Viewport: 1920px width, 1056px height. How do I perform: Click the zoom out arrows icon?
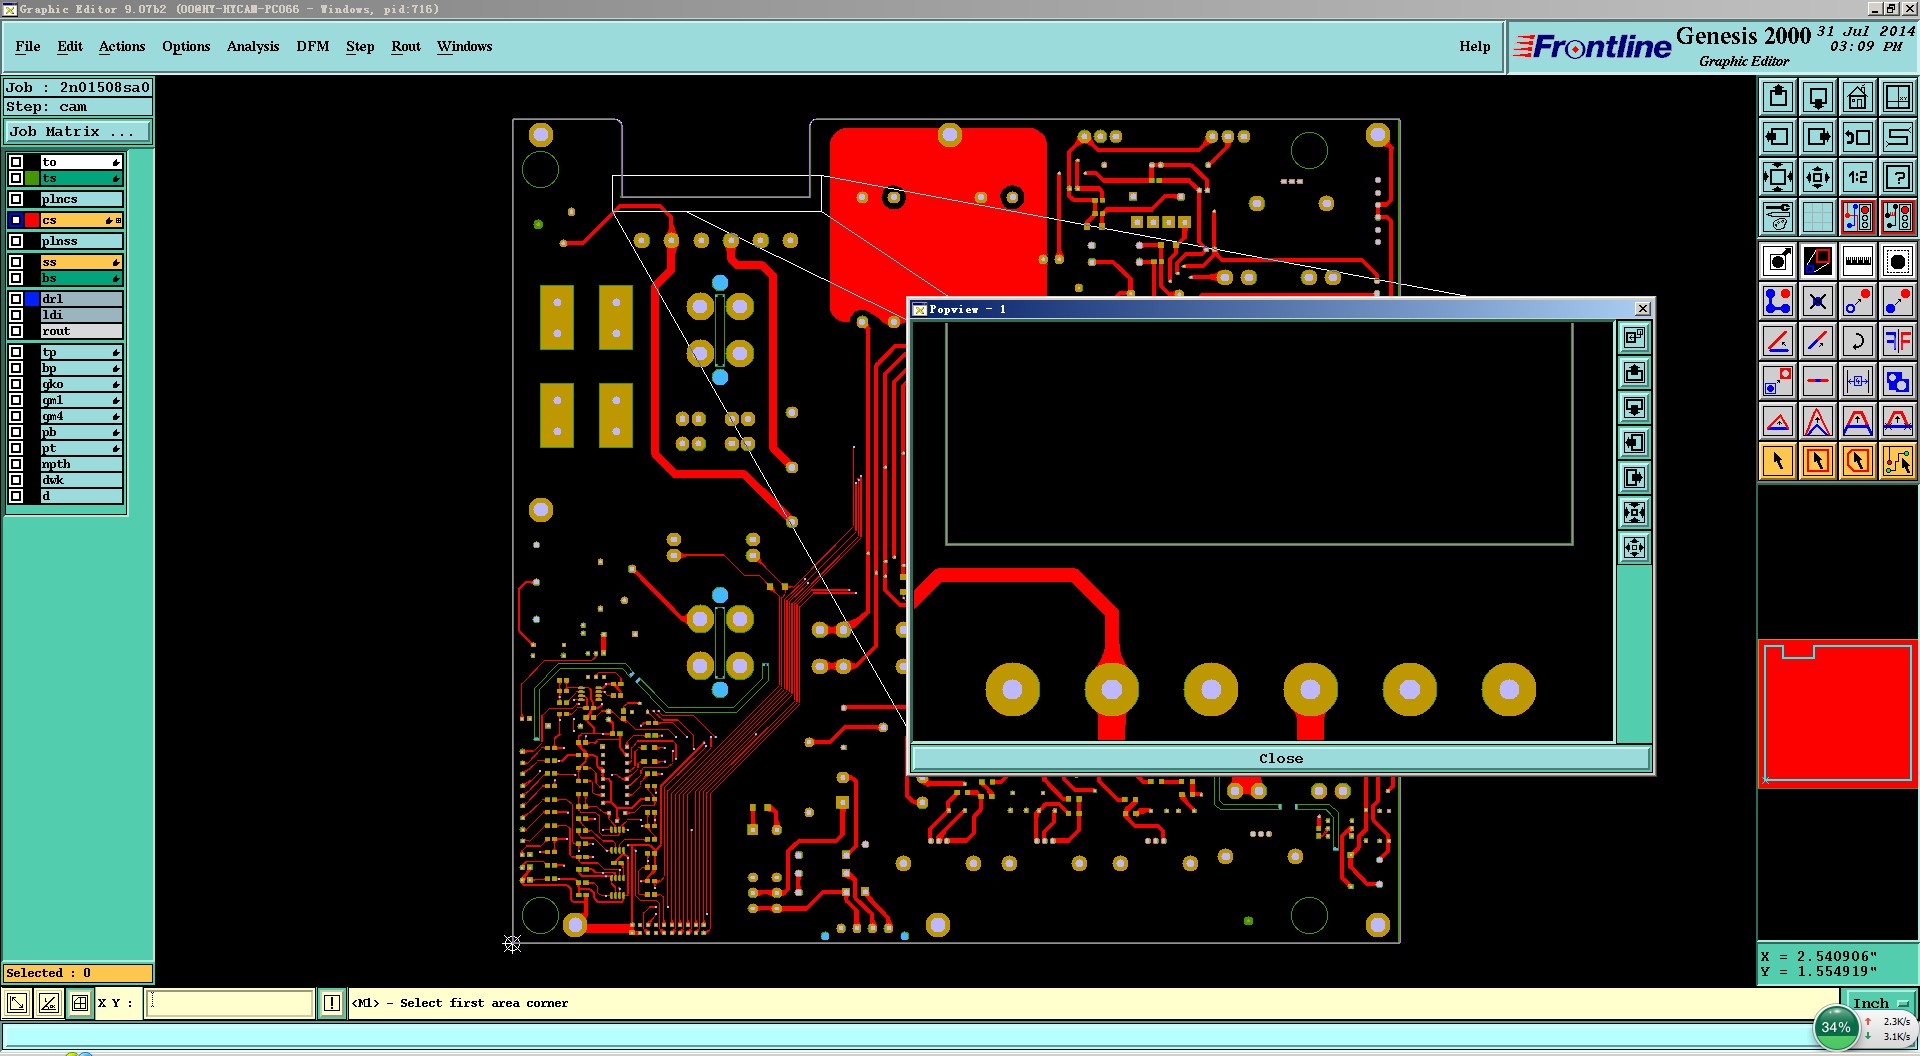tap(1818, 177)
